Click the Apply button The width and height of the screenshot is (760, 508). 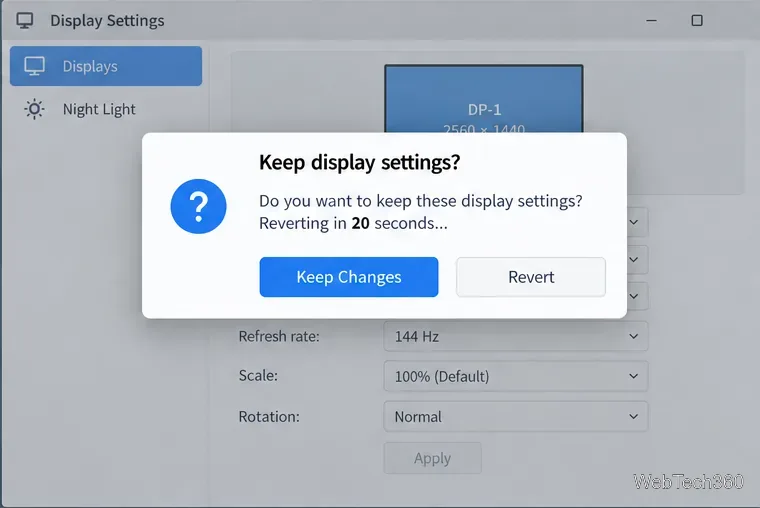(432, 458)
